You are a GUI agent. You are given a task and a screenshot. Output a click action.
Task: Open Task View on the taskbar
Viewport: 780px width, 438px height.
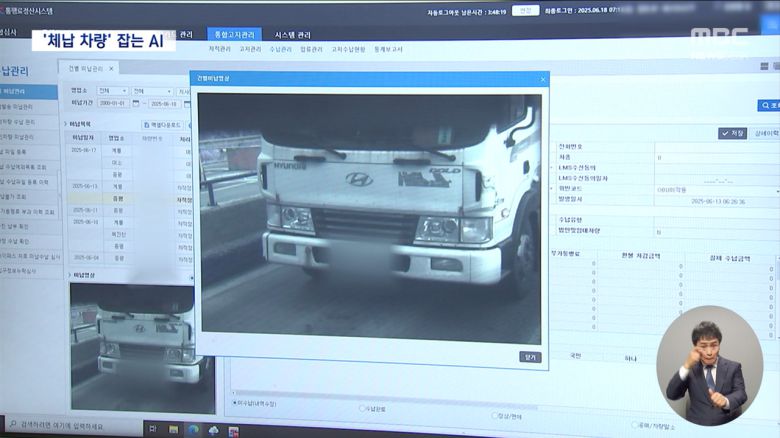(x=153, y=429)
